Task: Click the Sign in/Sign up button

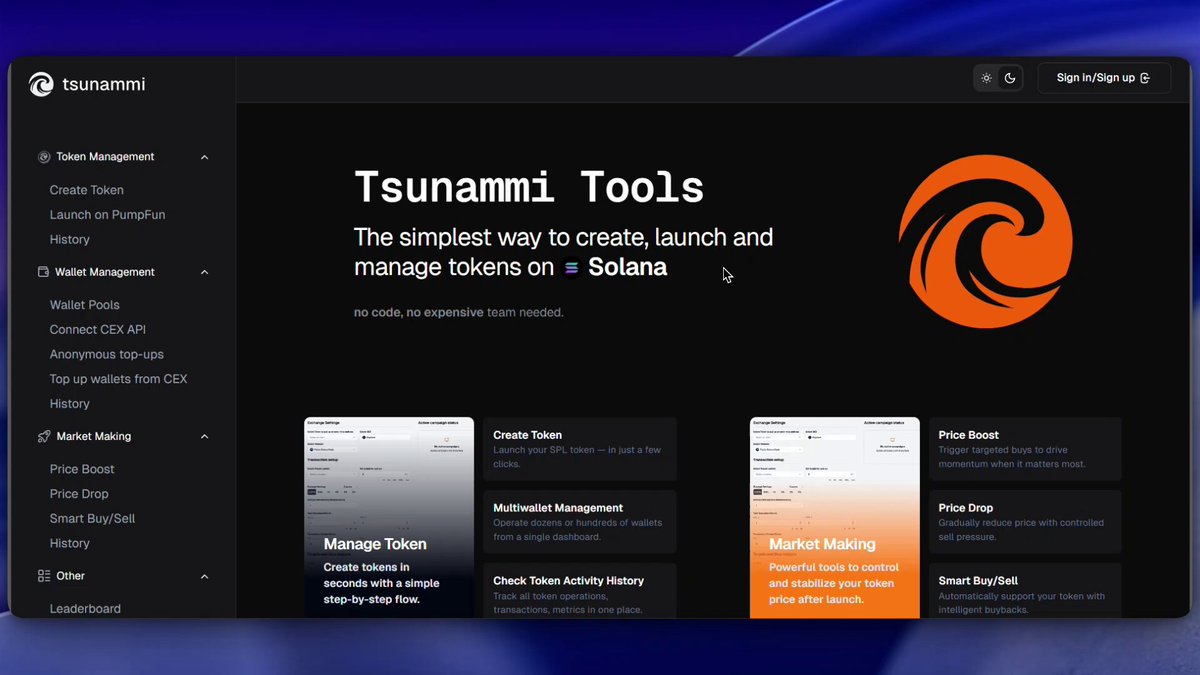Action: click(x=1104, y=78)
